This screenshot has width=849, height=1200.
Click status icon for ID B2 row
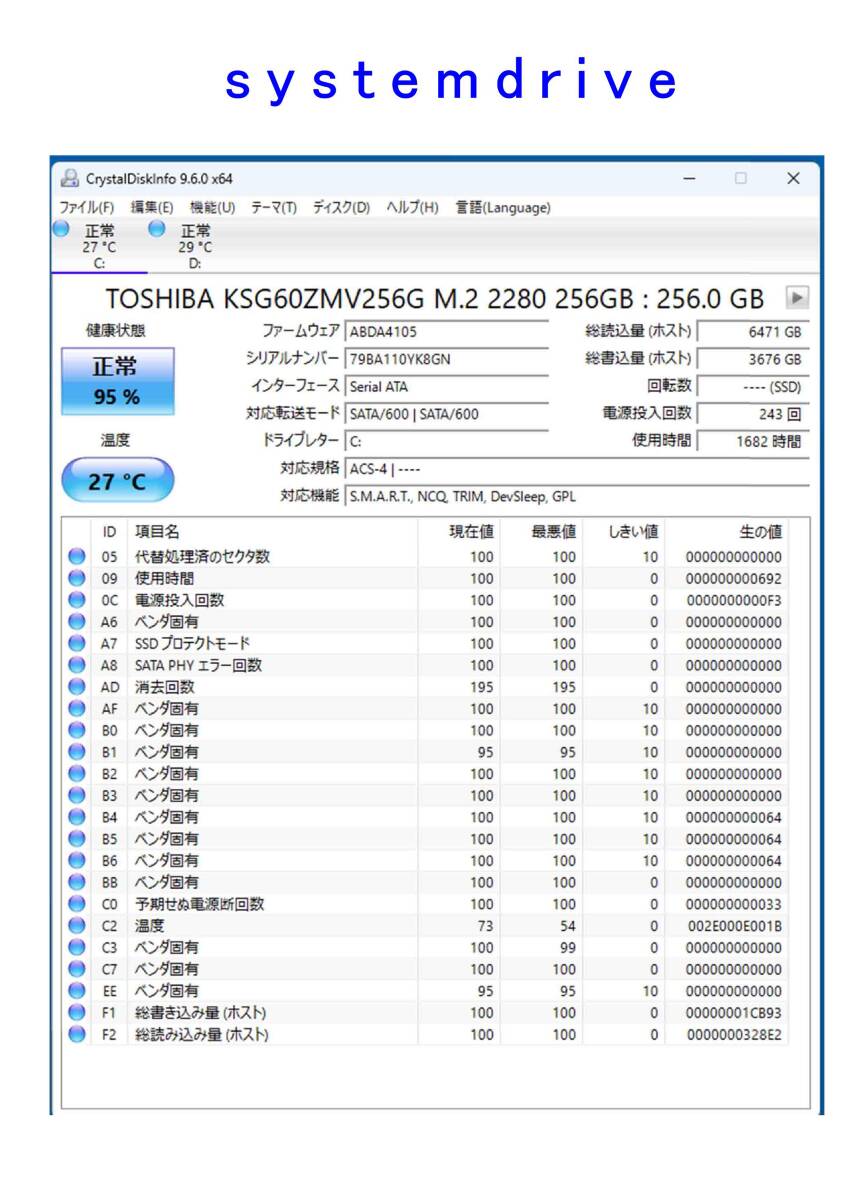(76, 774)
